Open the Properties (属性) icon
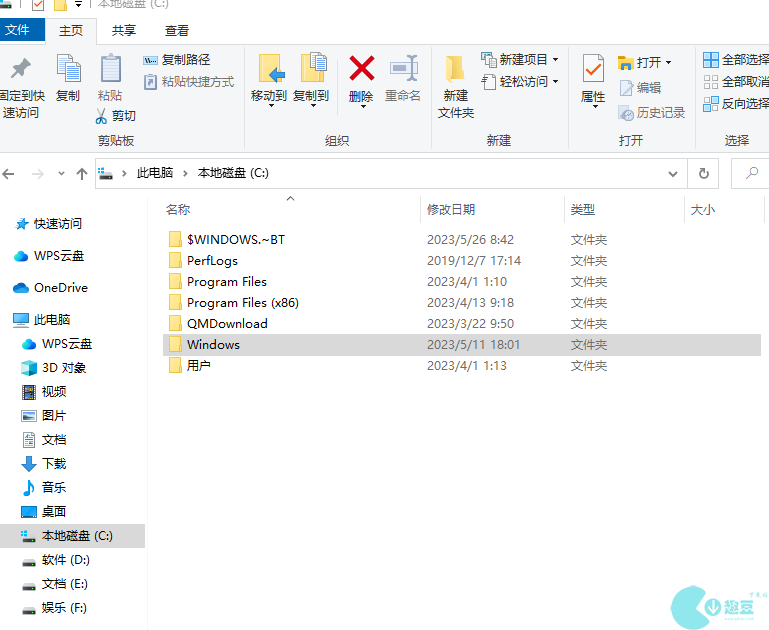Image resolution: width=769 pixels, height=630 pixels. click(x=593, y=69)
